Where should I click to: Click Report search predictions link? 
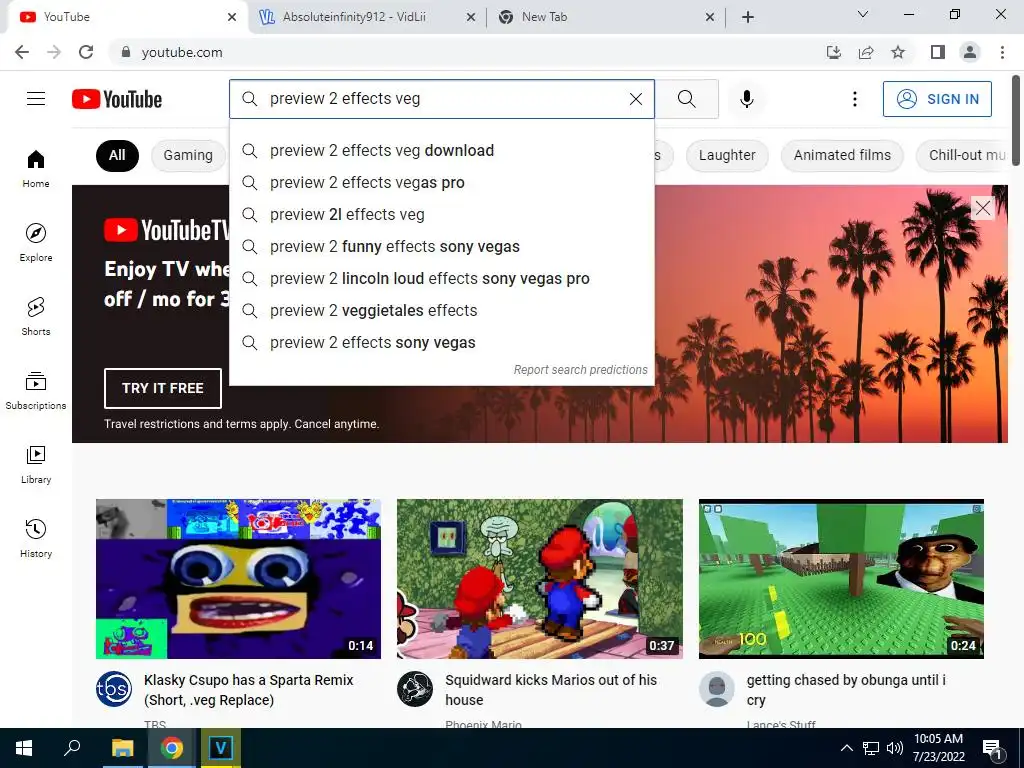581,370
